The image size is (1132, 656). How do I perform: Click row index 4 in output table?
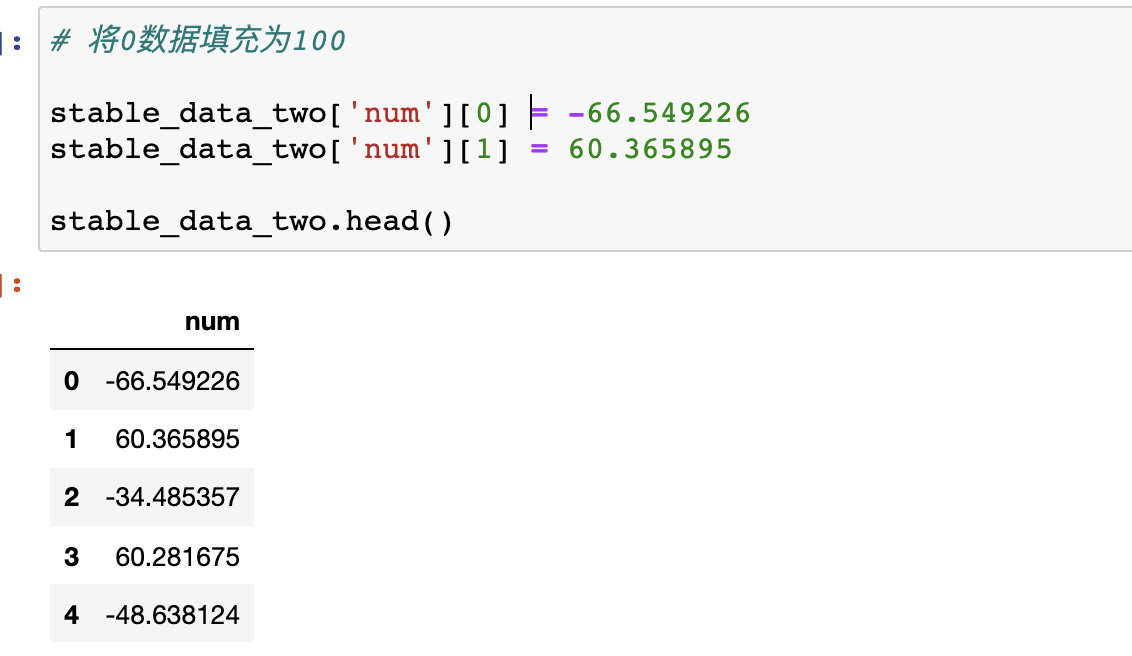pyautogui.click(x=70, y=615)
